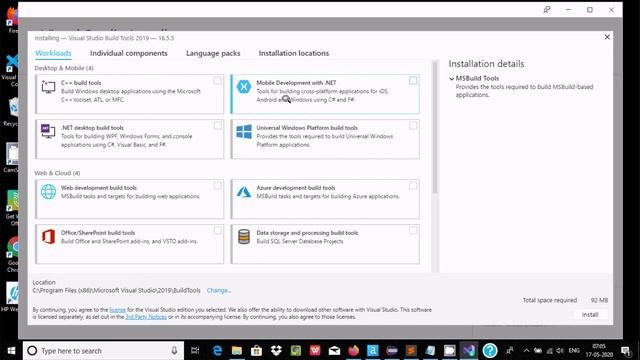The width and height of the screenshot is (640, 360).
Task: Show hidden system tray icons
Action: 527,351
